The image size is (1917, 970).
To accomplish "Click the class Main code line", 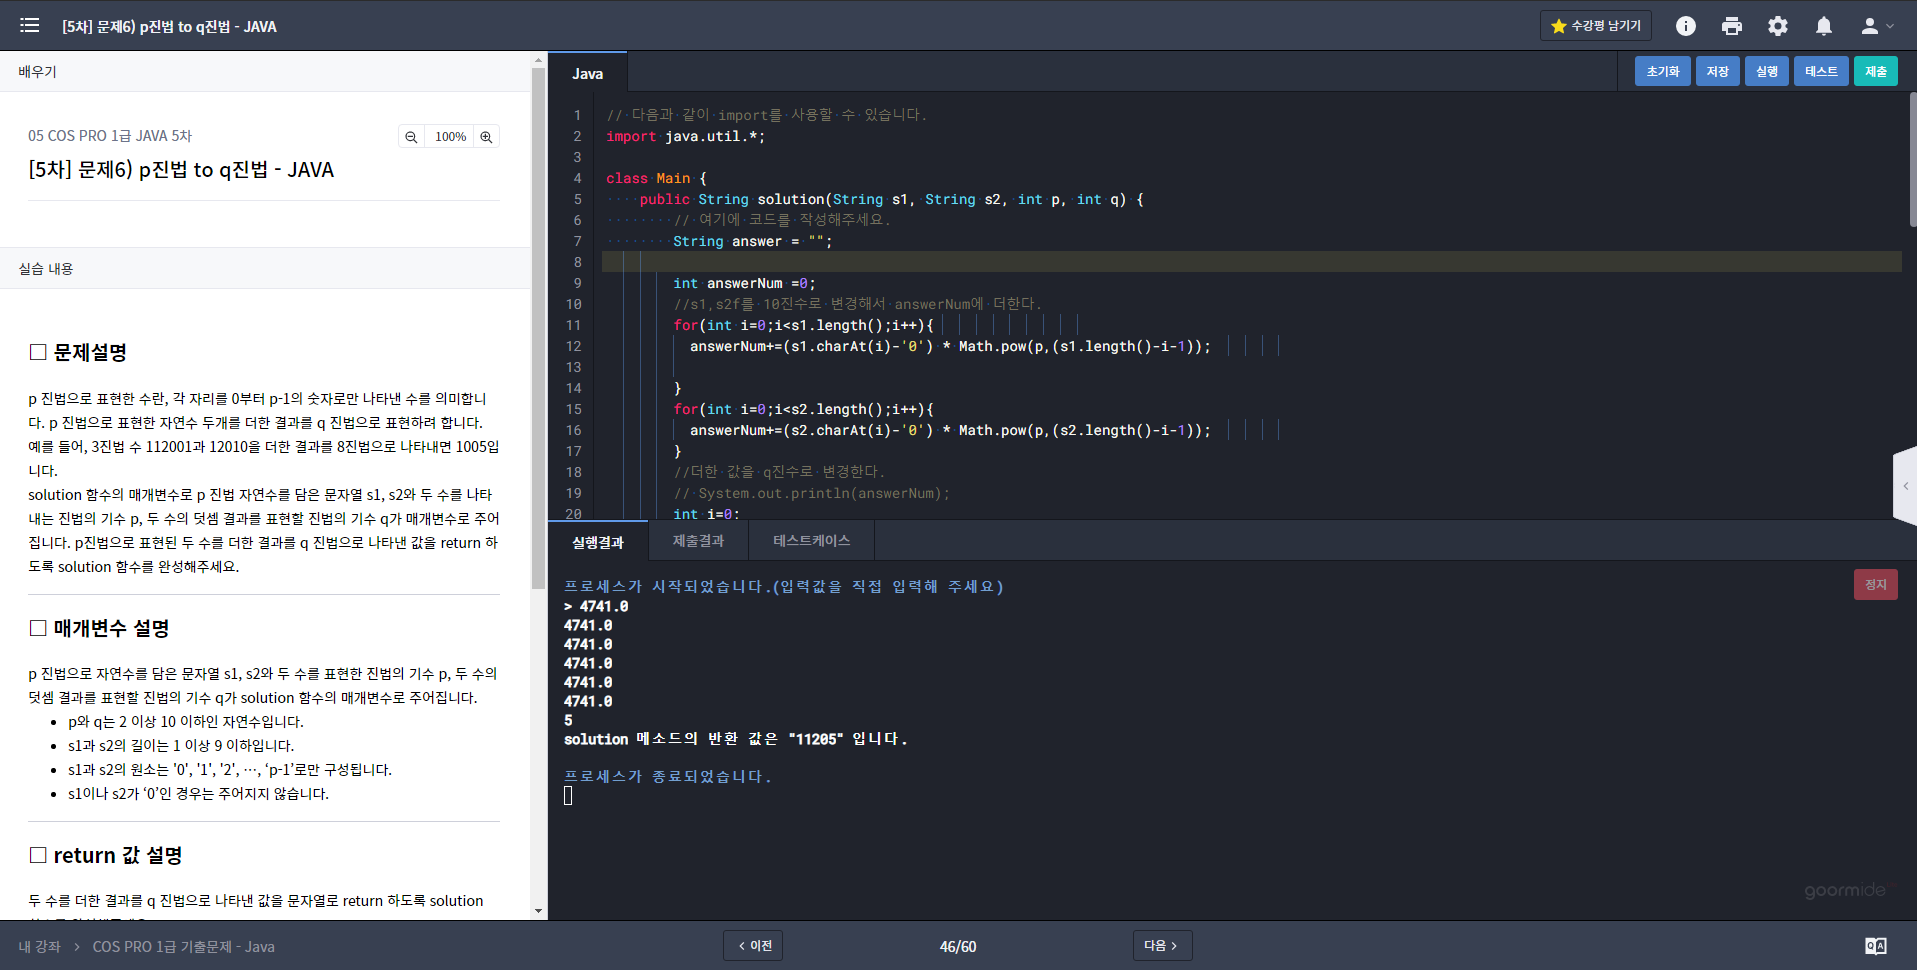I will pyautogui.click(x=656, y=178).
